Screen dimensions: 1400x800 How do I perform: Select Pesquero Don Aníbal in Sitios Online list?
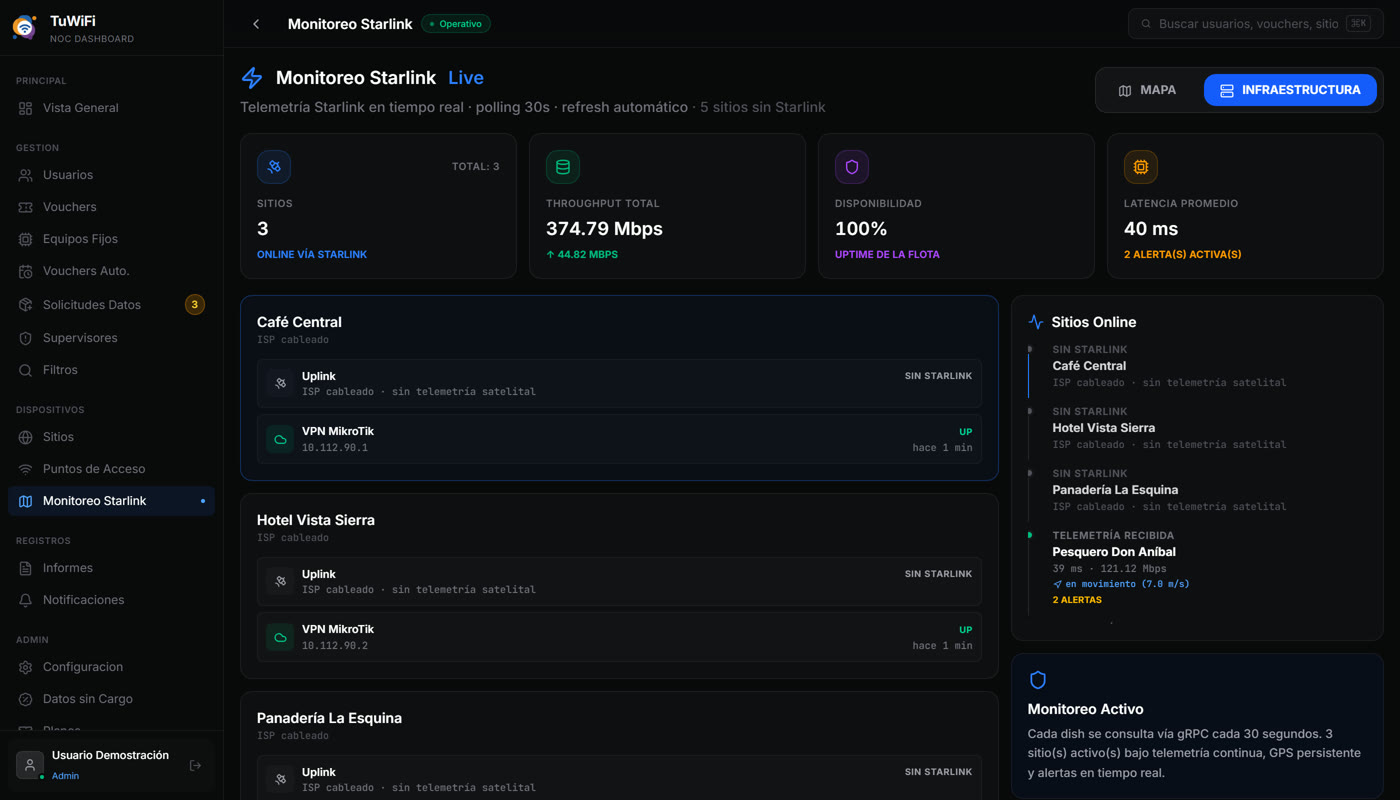coord(1114,552)
